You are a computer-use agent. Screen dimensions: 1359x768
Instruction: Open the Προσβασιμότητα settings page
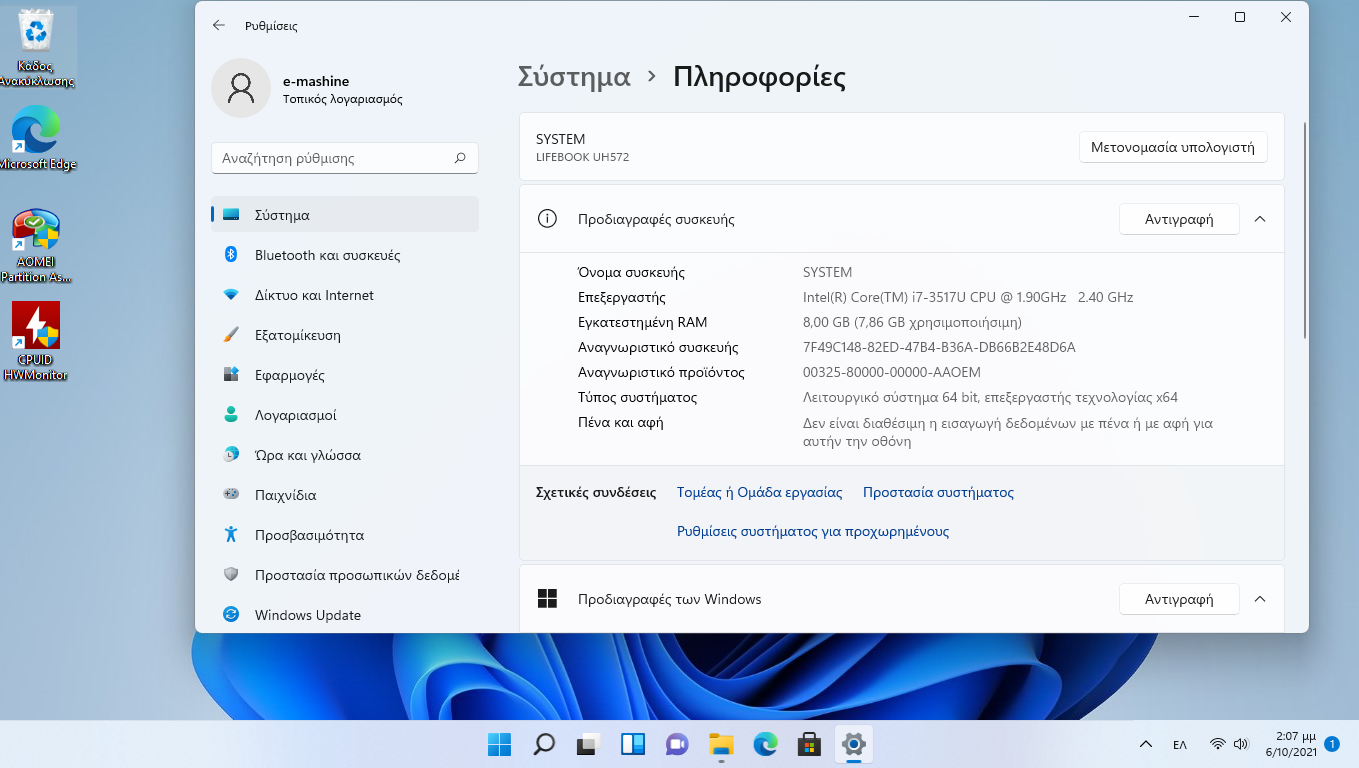[x=345, y=535]
